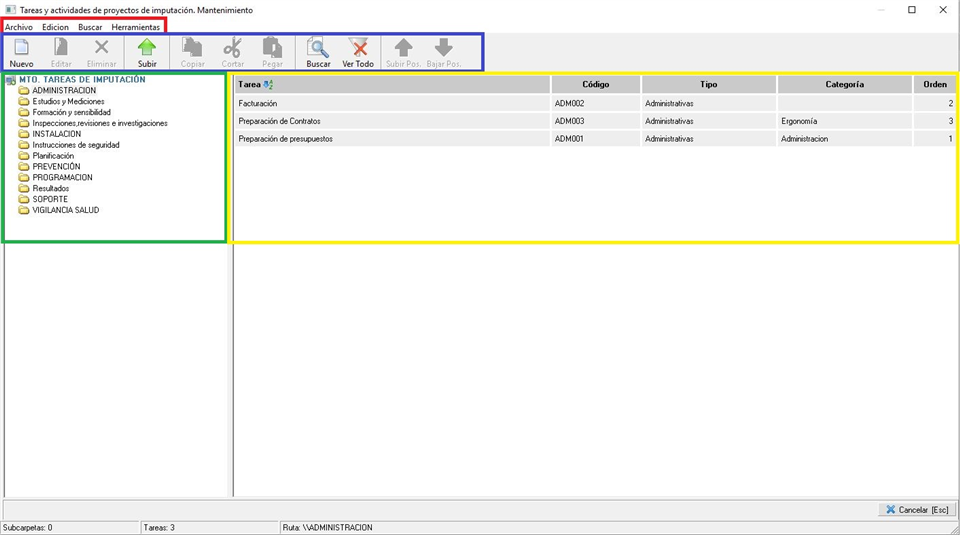Click the green Subir arrow icon
960x535 pixels.
pos(147,48)
